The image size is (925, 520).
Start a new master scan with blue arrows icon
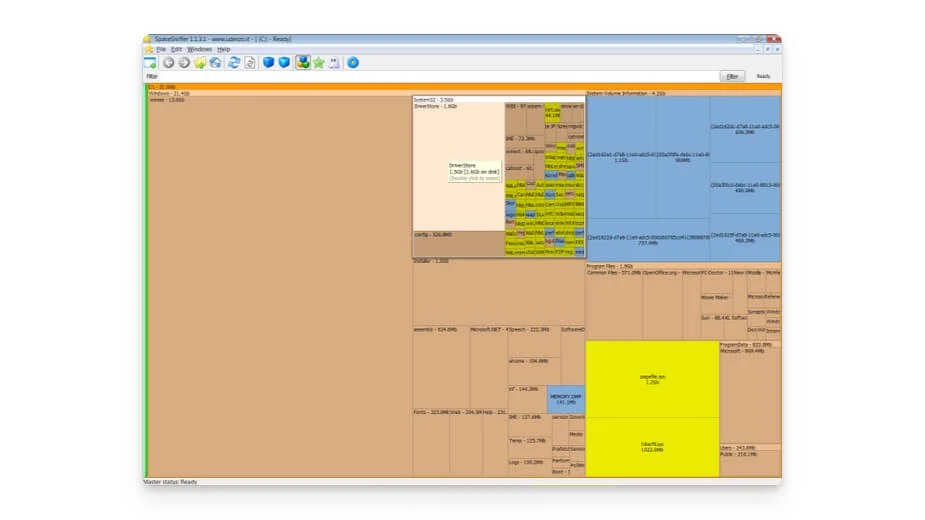[234, 63]
